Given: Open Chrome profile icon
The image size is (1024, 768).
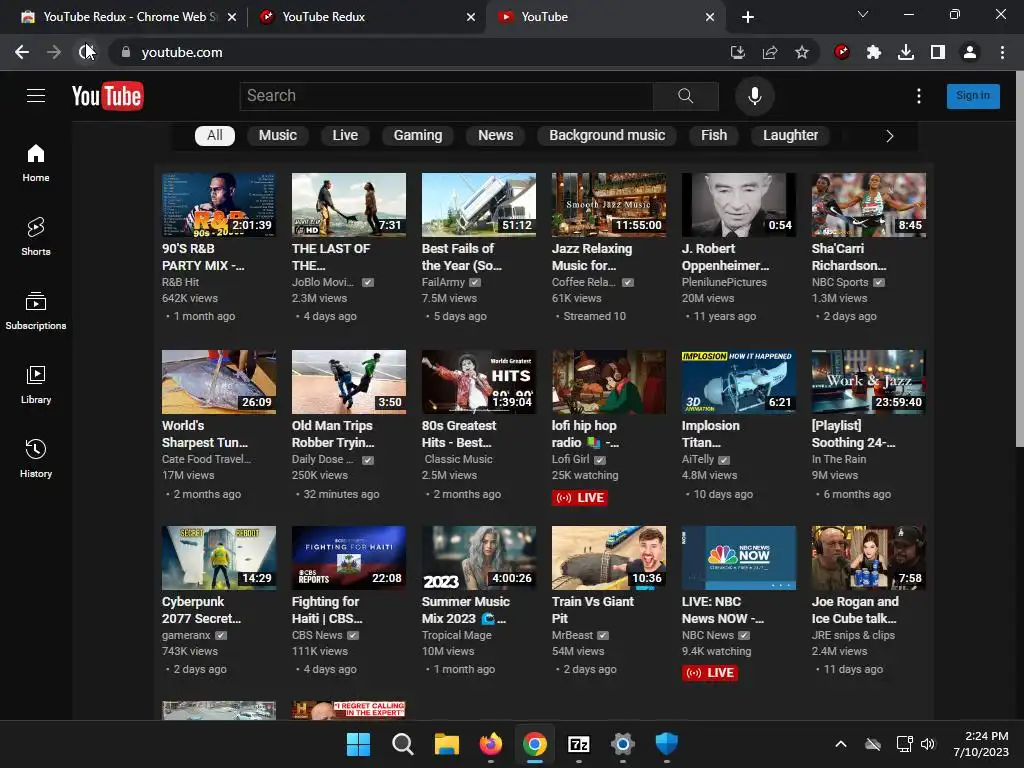Looking at the screenshot, I should [x=970, y=52].
